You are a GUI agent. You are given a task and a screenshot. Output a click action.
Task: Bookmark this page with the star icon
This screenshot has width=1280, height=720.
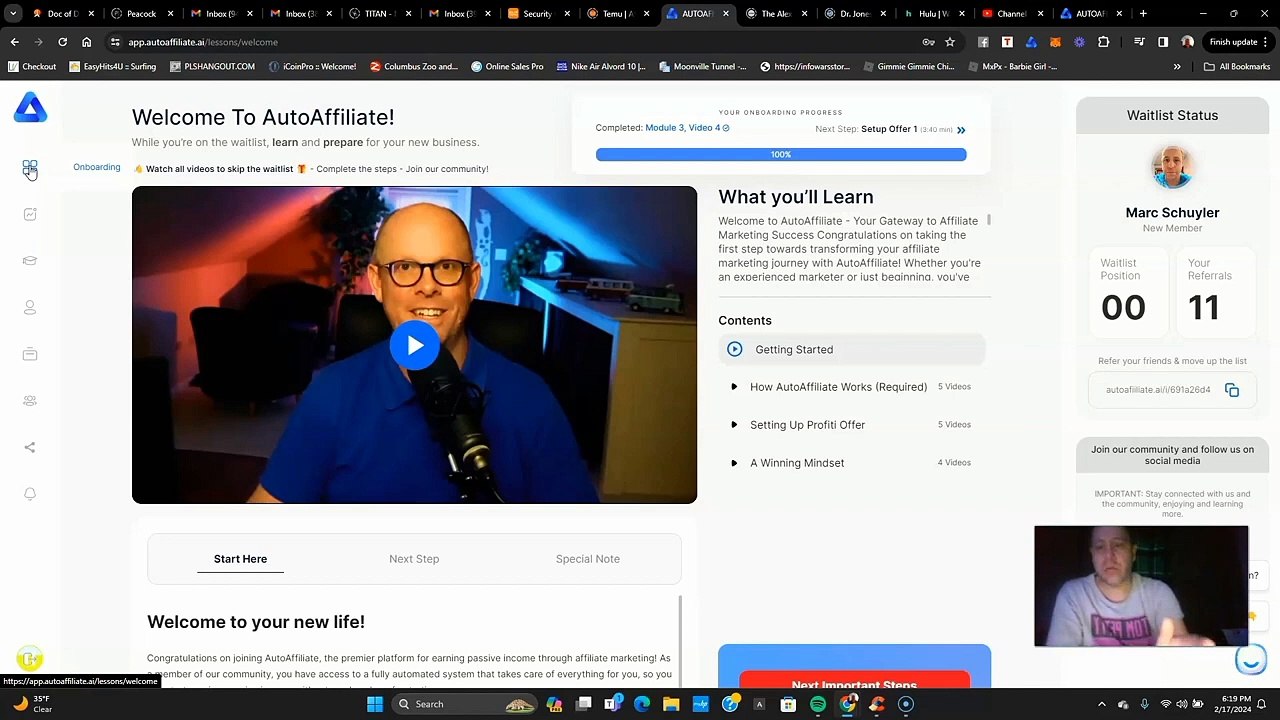[950, 42]
